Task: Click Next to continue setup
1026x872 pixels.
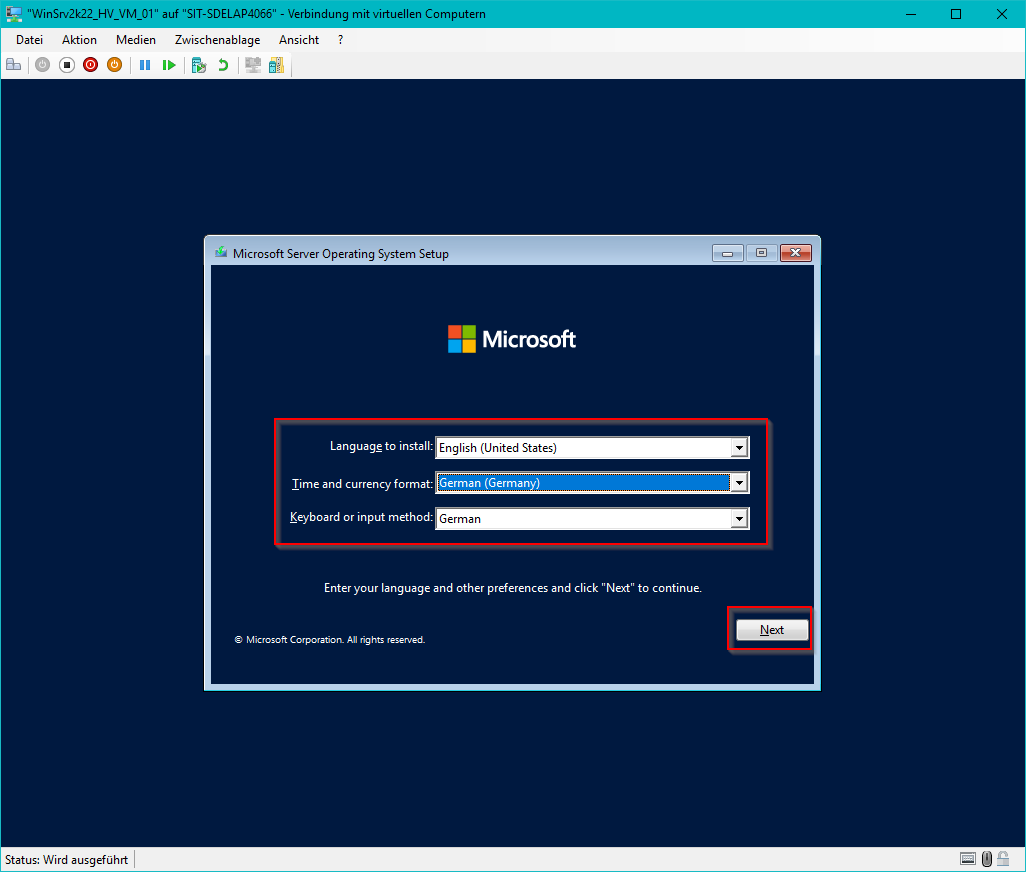Action: (771, 630)
